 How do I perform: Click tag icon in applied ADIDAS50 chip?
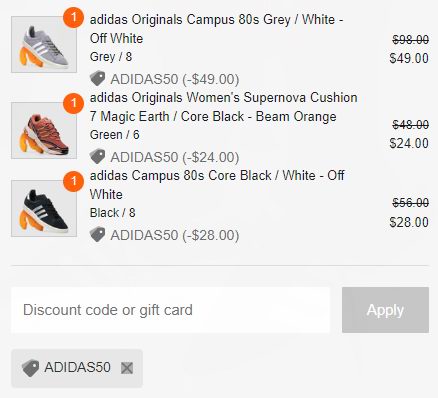tap(30, 368)
